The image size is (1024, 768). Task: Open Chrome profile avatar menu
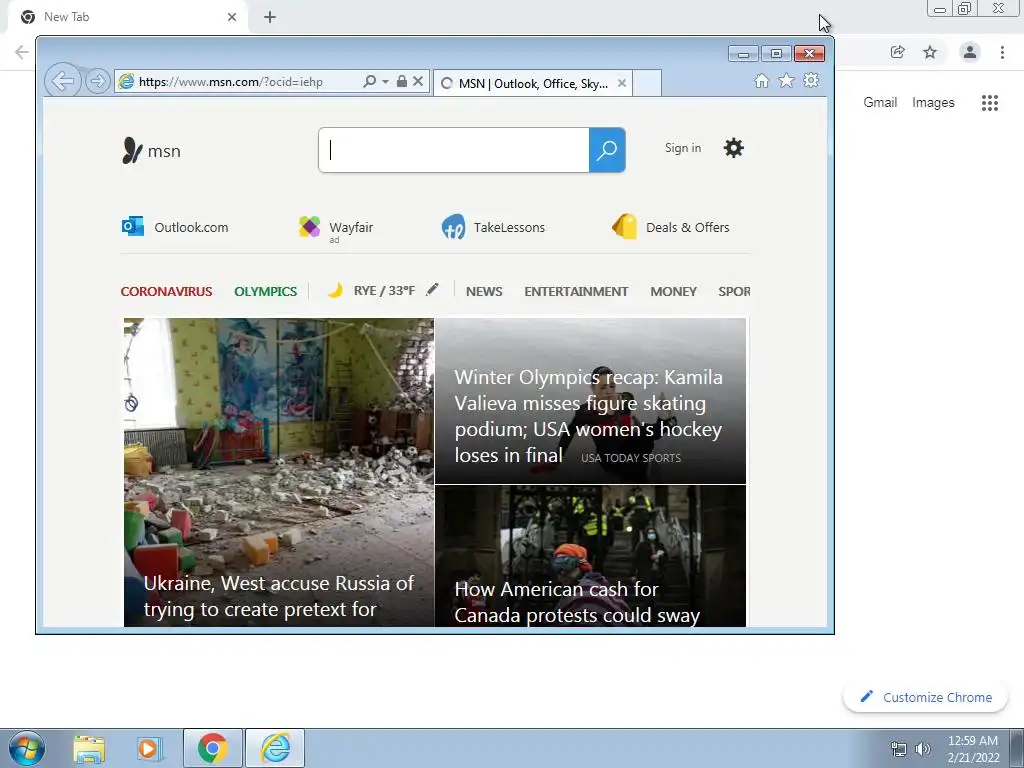click(x=970, y=52)
